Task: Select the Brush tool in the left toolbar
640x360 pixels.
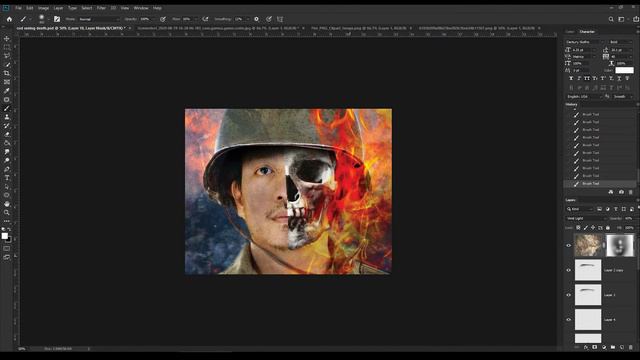Action: (x=7, y=108)
